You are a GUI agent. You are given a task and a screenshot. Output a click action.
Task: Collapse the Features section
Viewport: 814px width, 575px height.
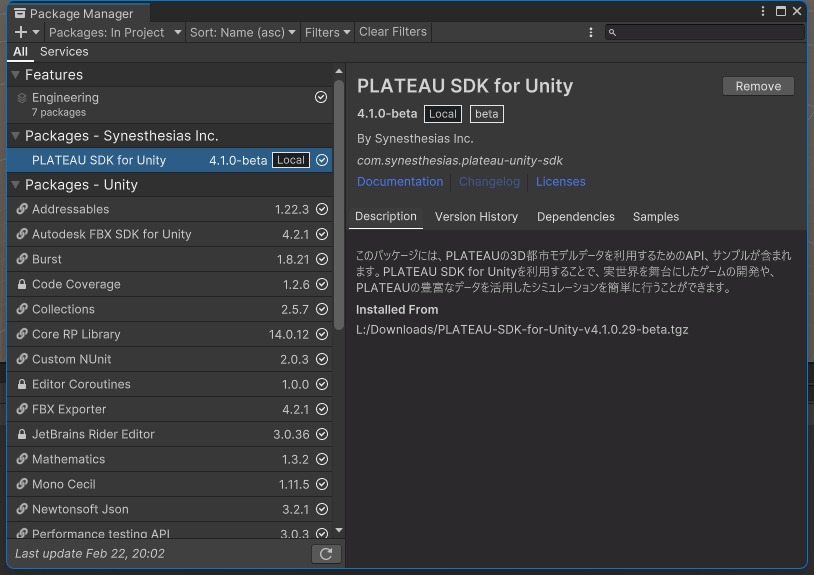[x=16, y=75]
